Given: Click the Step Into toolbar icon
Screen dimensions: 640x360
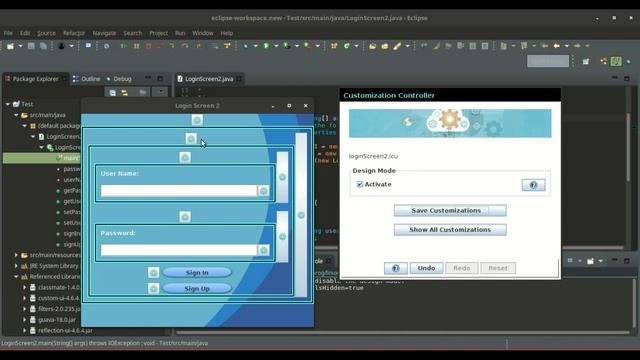Looking at the screenshot, I should (172, 46).
